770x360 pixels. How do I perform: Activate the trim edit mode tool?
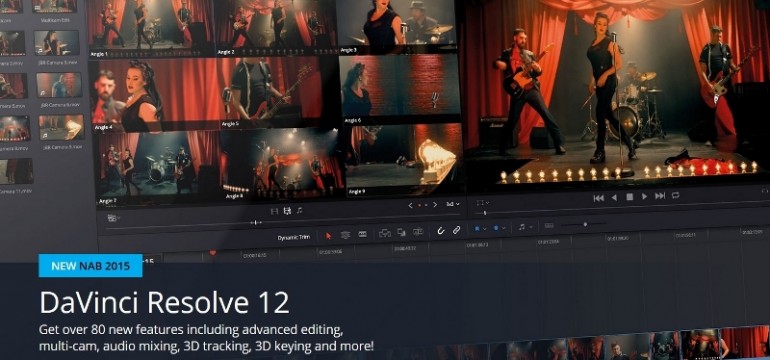(345, 235)
